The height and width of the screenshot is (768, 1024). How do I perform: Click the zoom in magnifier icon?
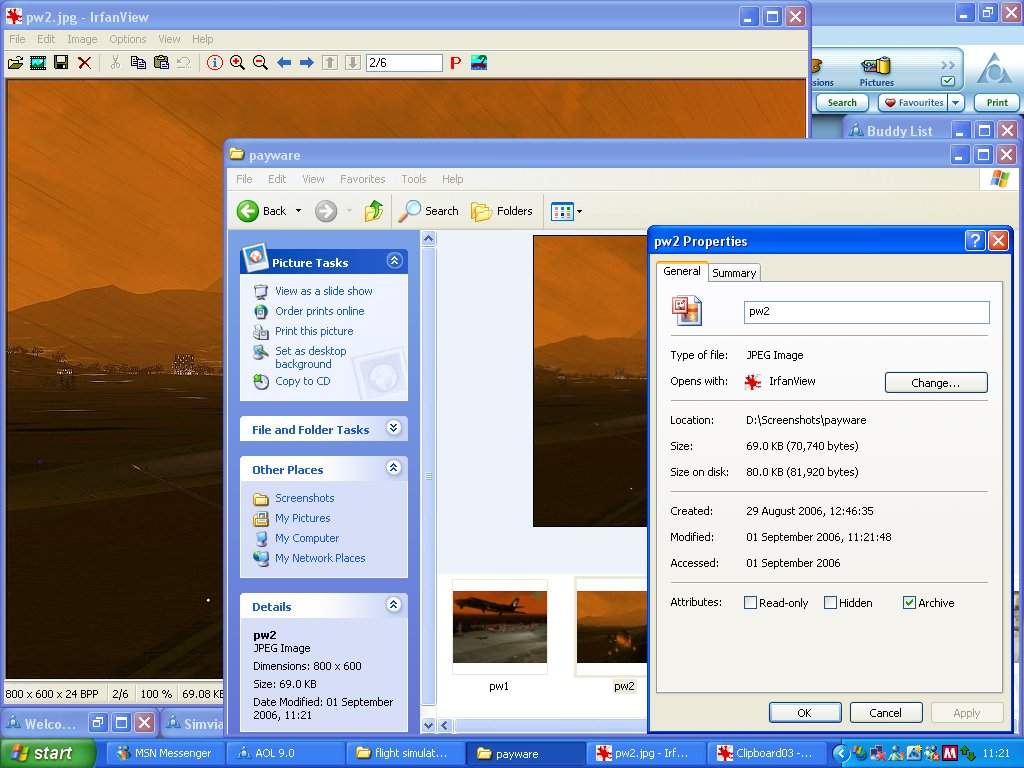[237, 63]
